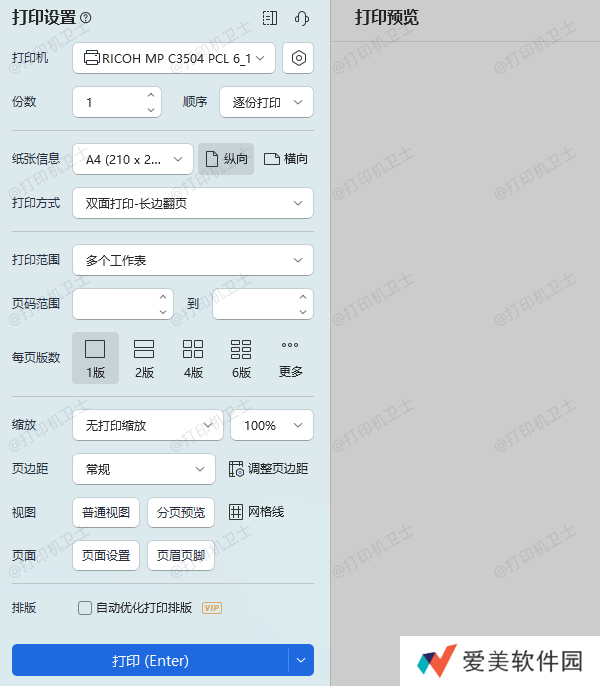Select 4版 pages per sheet layout
The height and width of the screenshot is (686, 600).
click(193, 359)
